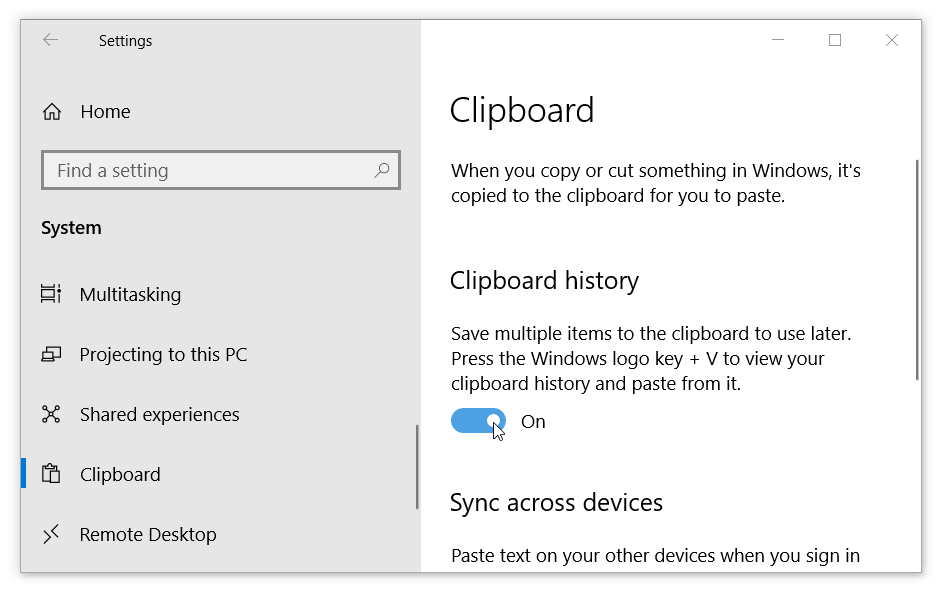Minimize the Settings window
This screenshot has height=591, width=939.
778,40
